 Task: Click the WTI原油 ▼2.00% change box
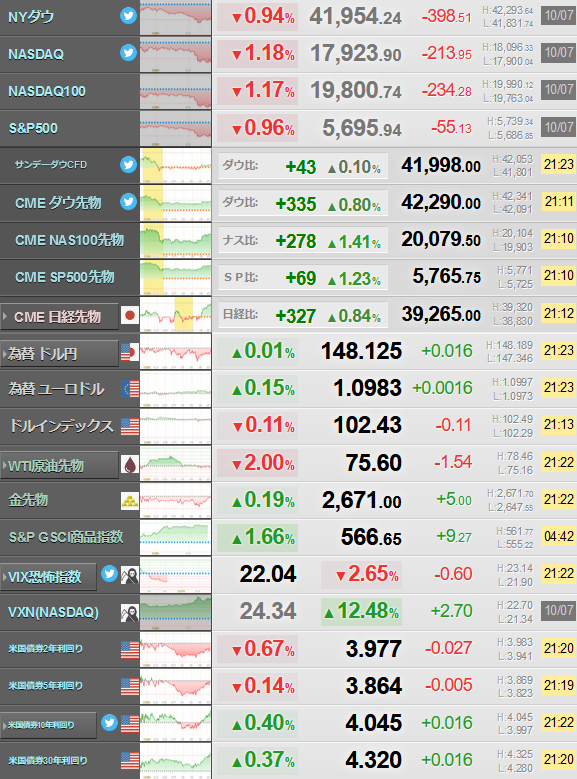(257, 463)
